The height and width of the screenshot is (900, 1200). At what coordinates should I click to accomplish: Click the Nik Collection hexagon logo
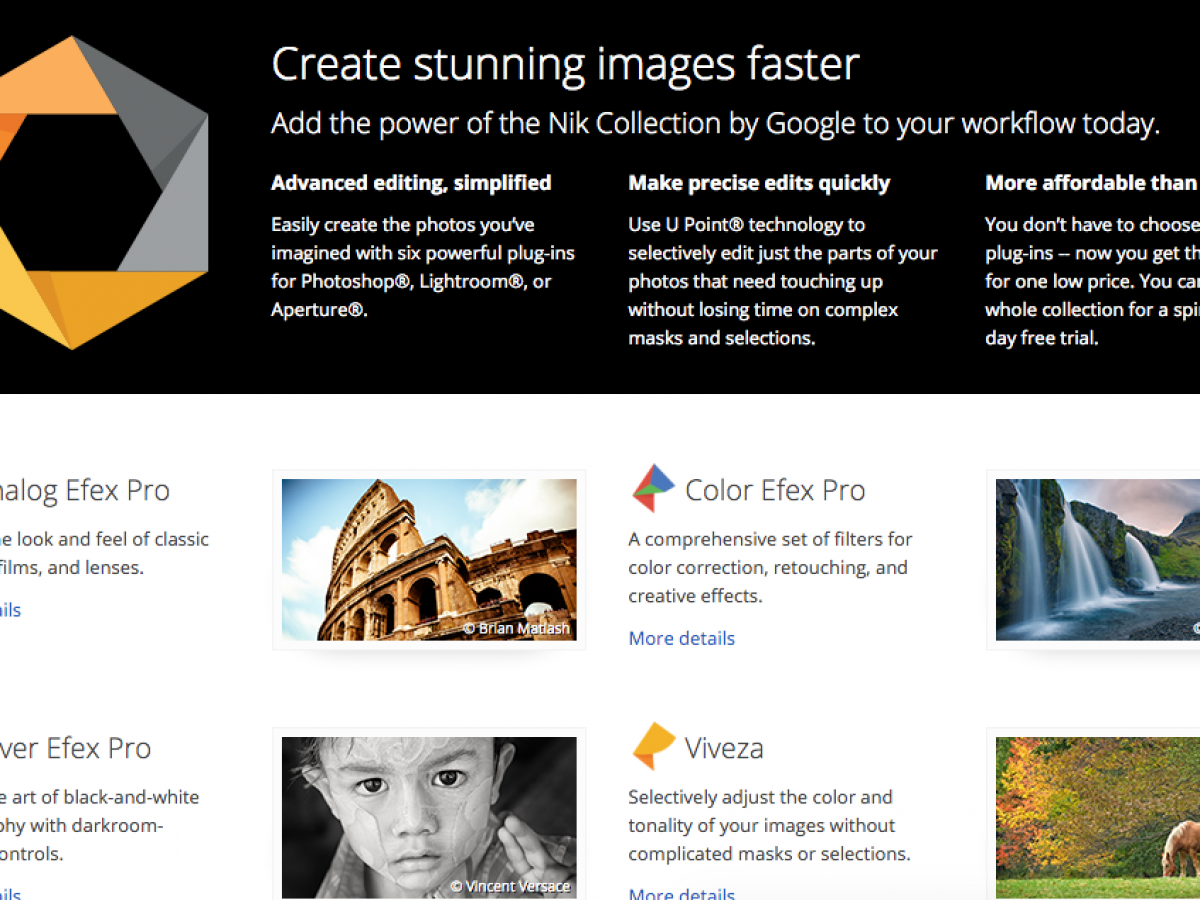point(104,193)
